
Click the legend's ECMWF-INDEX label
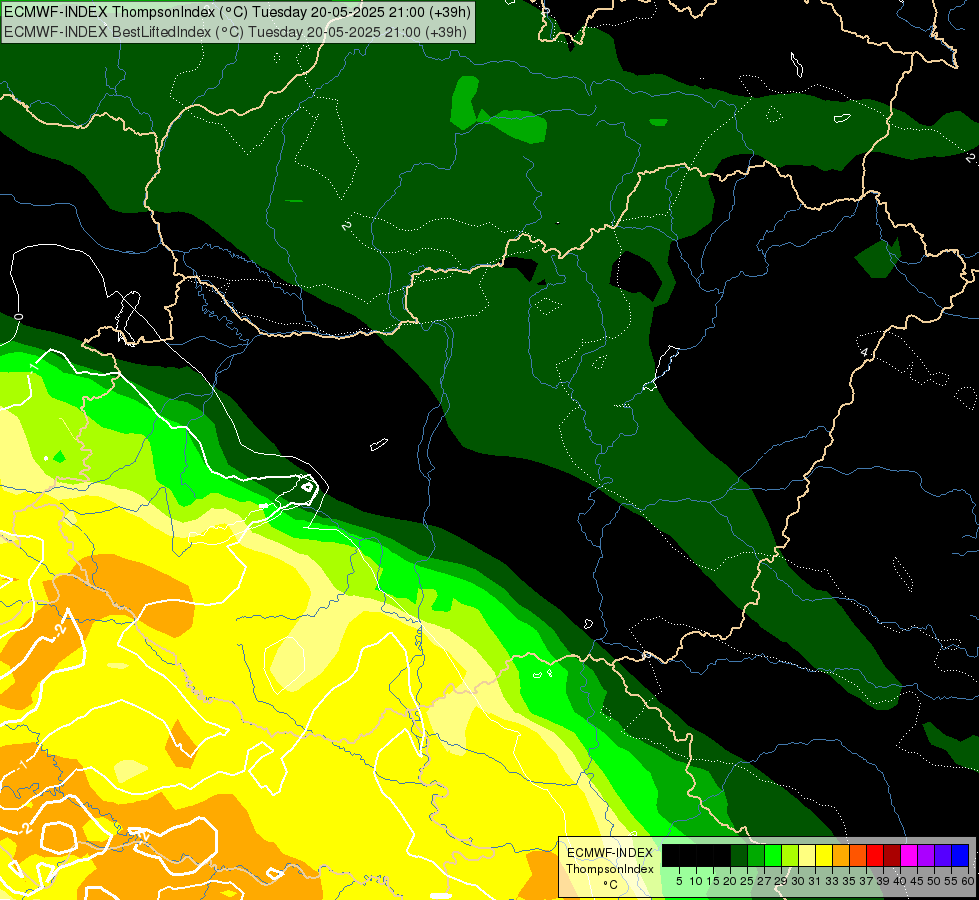pos(610,853)
